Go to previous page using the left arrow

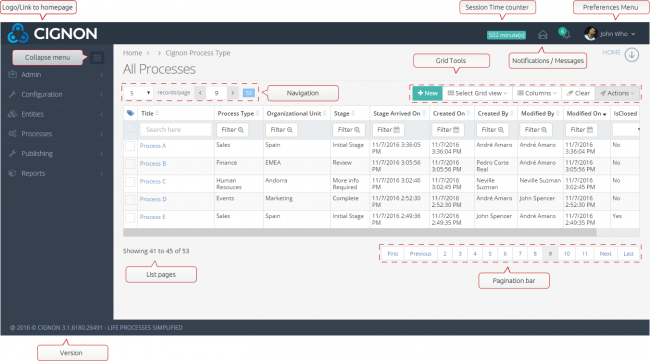coord(200,93)
